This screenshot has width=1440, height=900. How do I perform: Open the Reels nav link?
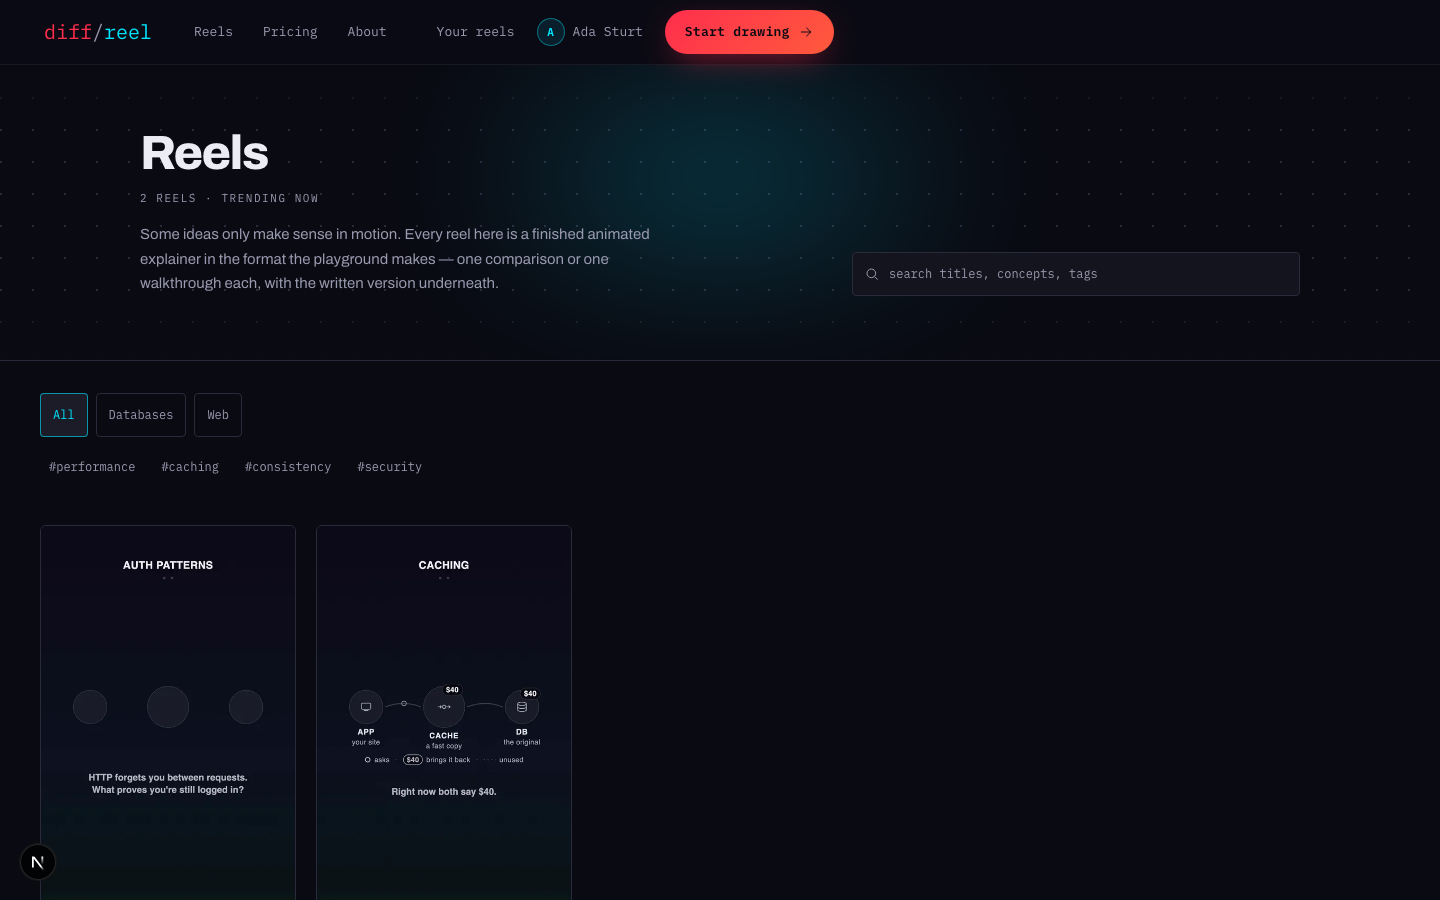click(x=213, y=32)
